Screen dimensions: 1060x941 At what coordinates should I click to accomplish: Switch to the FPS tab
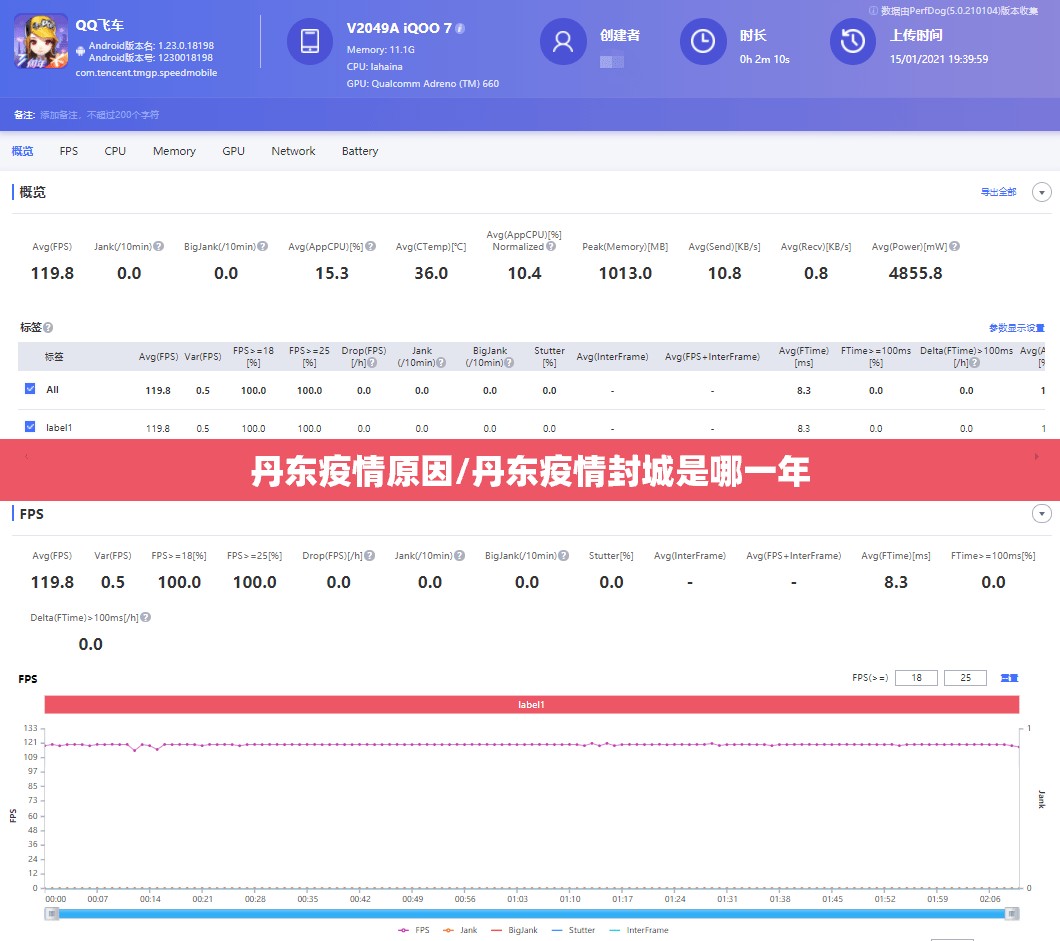tap(69, 151)
